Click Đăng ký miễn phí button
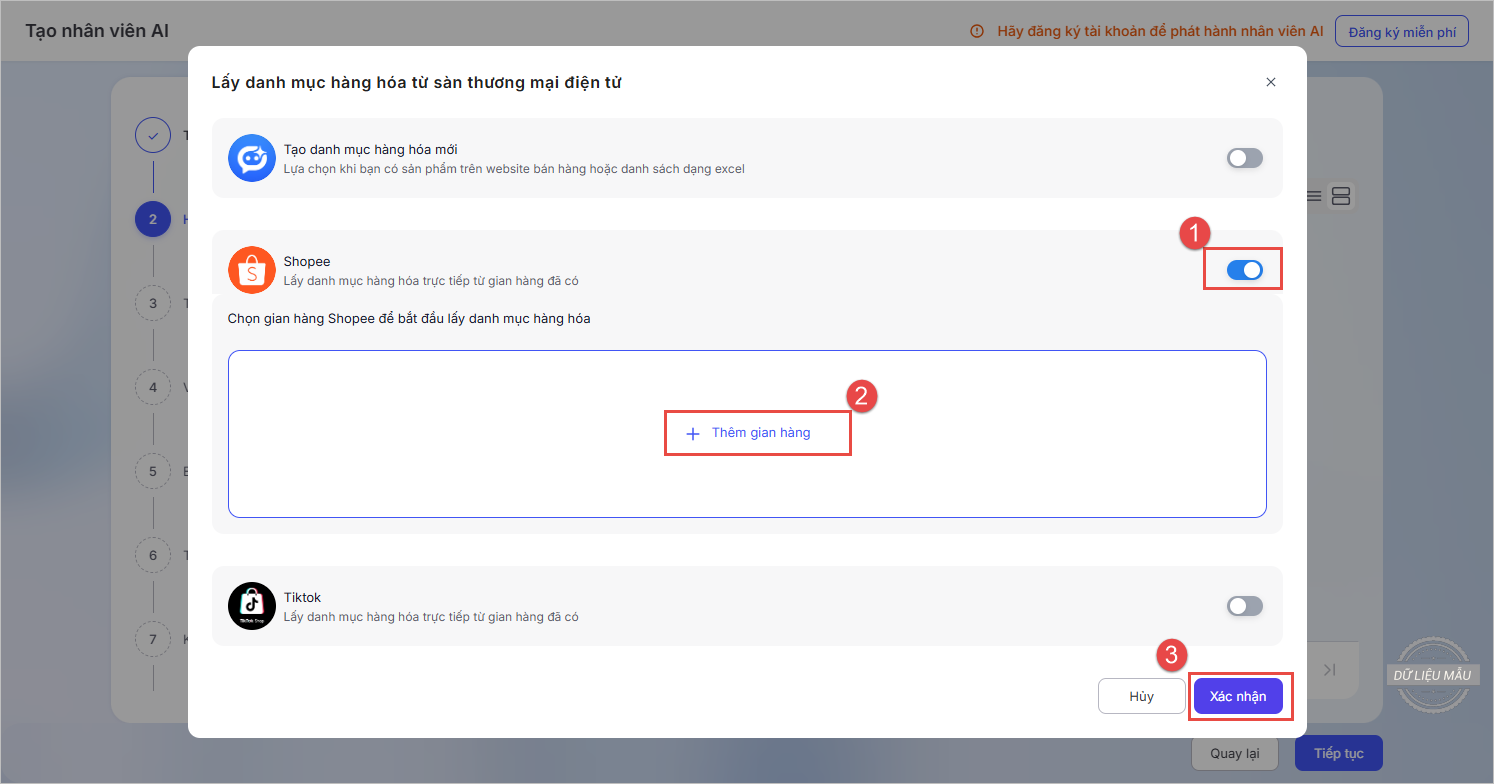The image size is (1494, 784). pyautogui.click(x=1401, y=31)
